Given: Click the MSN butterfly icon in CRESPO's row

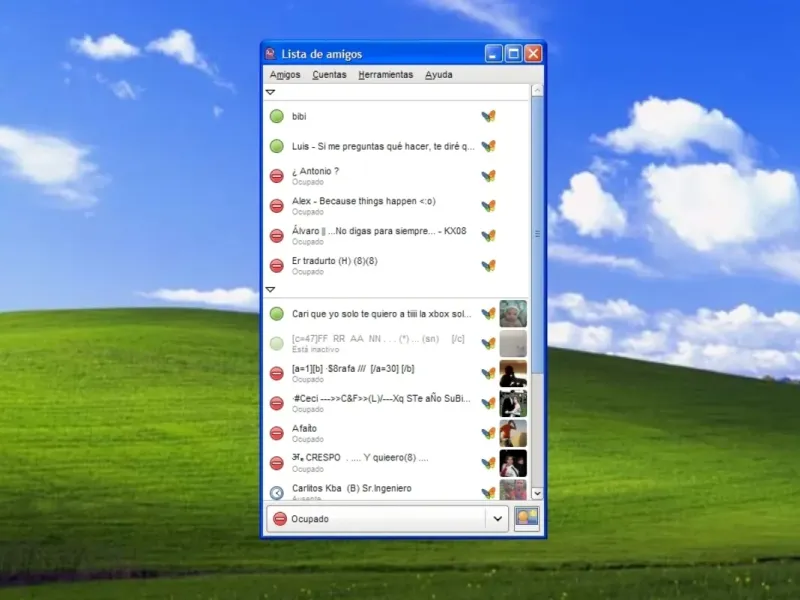Looking at the screenshot, I should pos(488,463).
